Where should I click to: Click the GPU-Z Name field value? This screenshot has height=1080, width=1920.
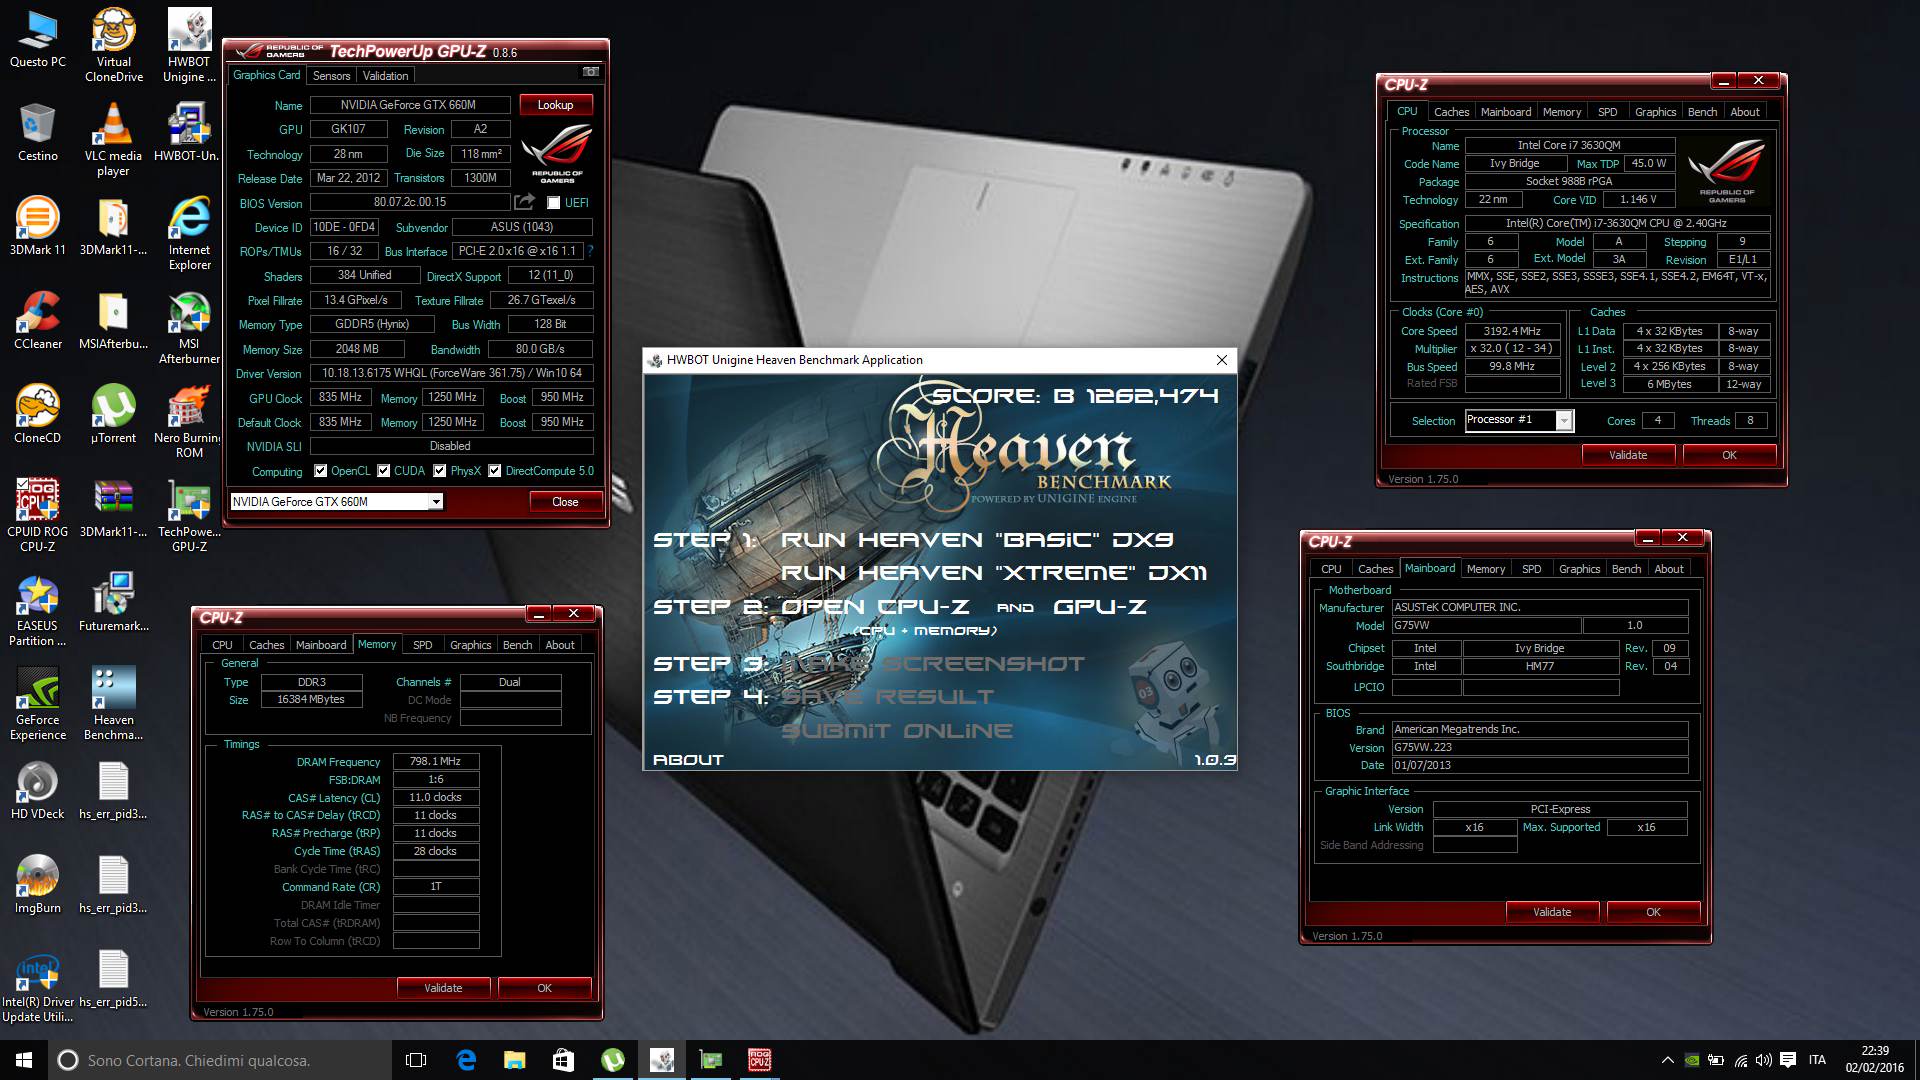(410, 105)
